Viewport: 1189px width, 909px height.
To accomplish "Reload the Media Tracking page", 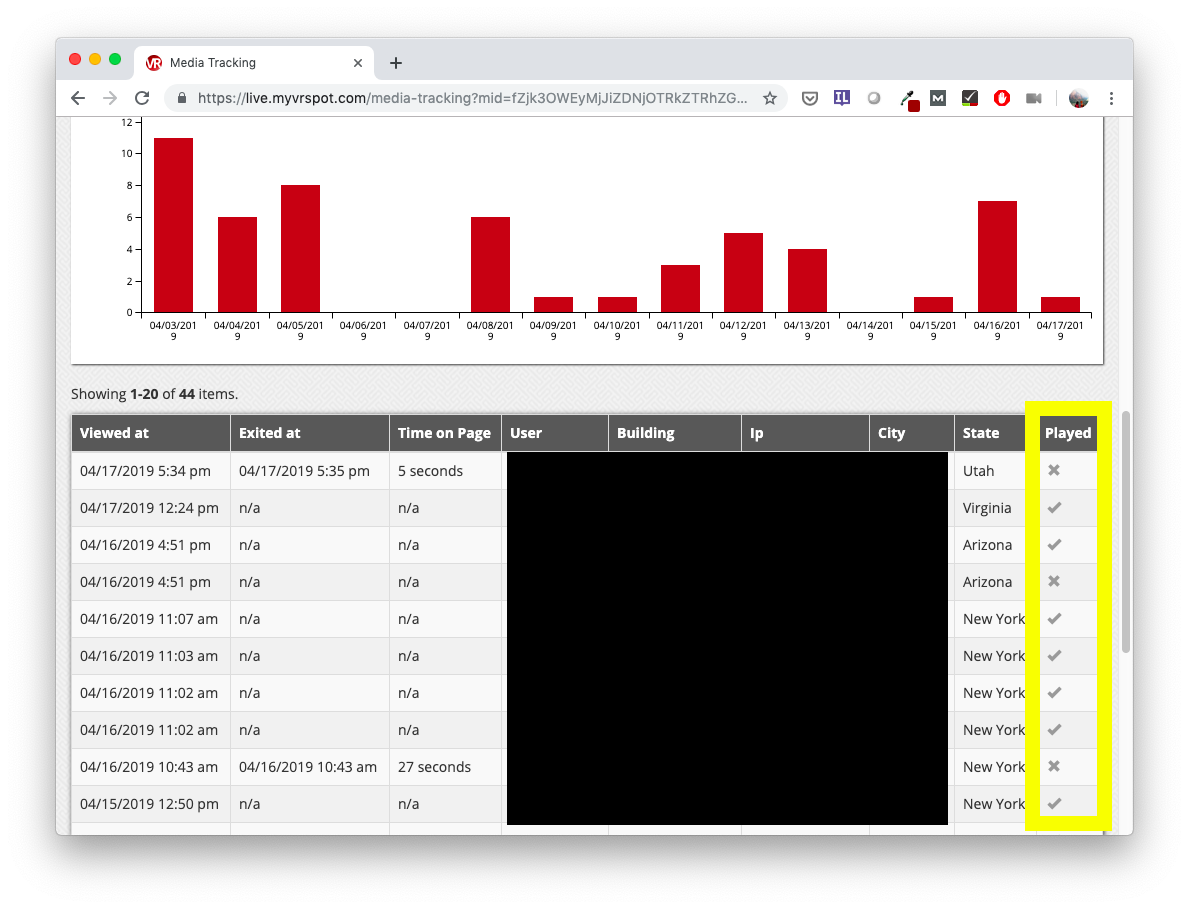I will tap(142, 98).
